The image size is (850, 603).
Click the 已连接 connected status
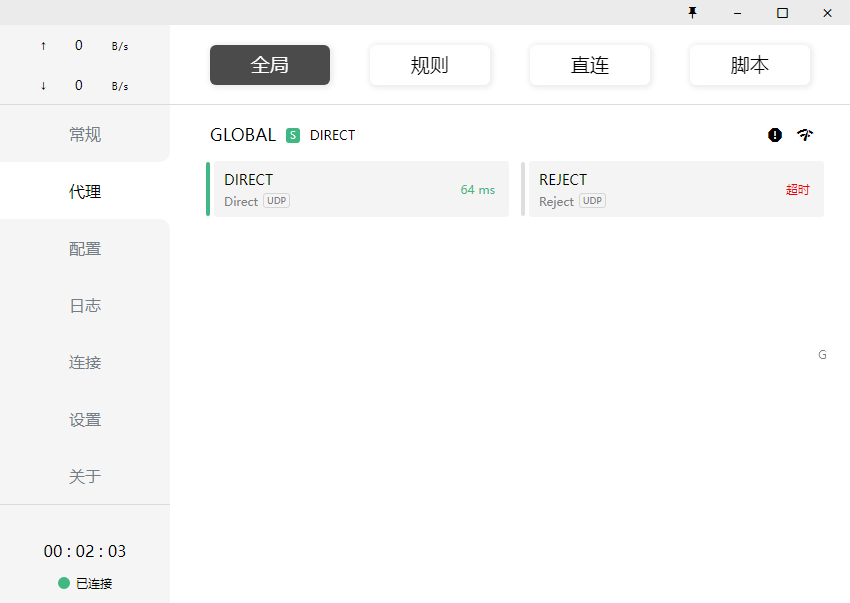pos(85,583)
